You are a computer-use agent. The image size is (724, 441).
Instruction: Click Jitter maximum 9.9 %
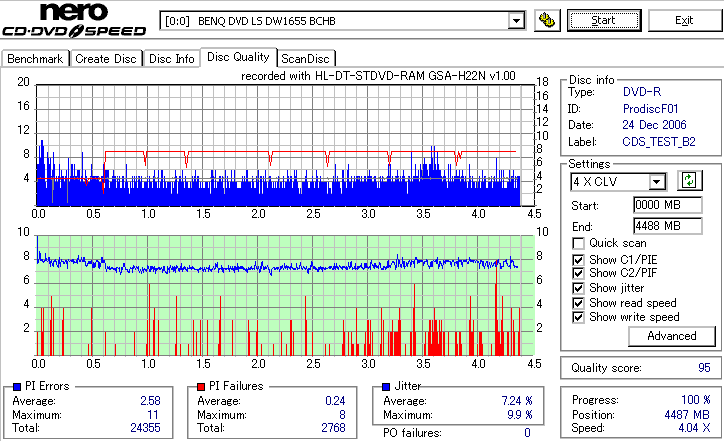click(x=520, y=415)
